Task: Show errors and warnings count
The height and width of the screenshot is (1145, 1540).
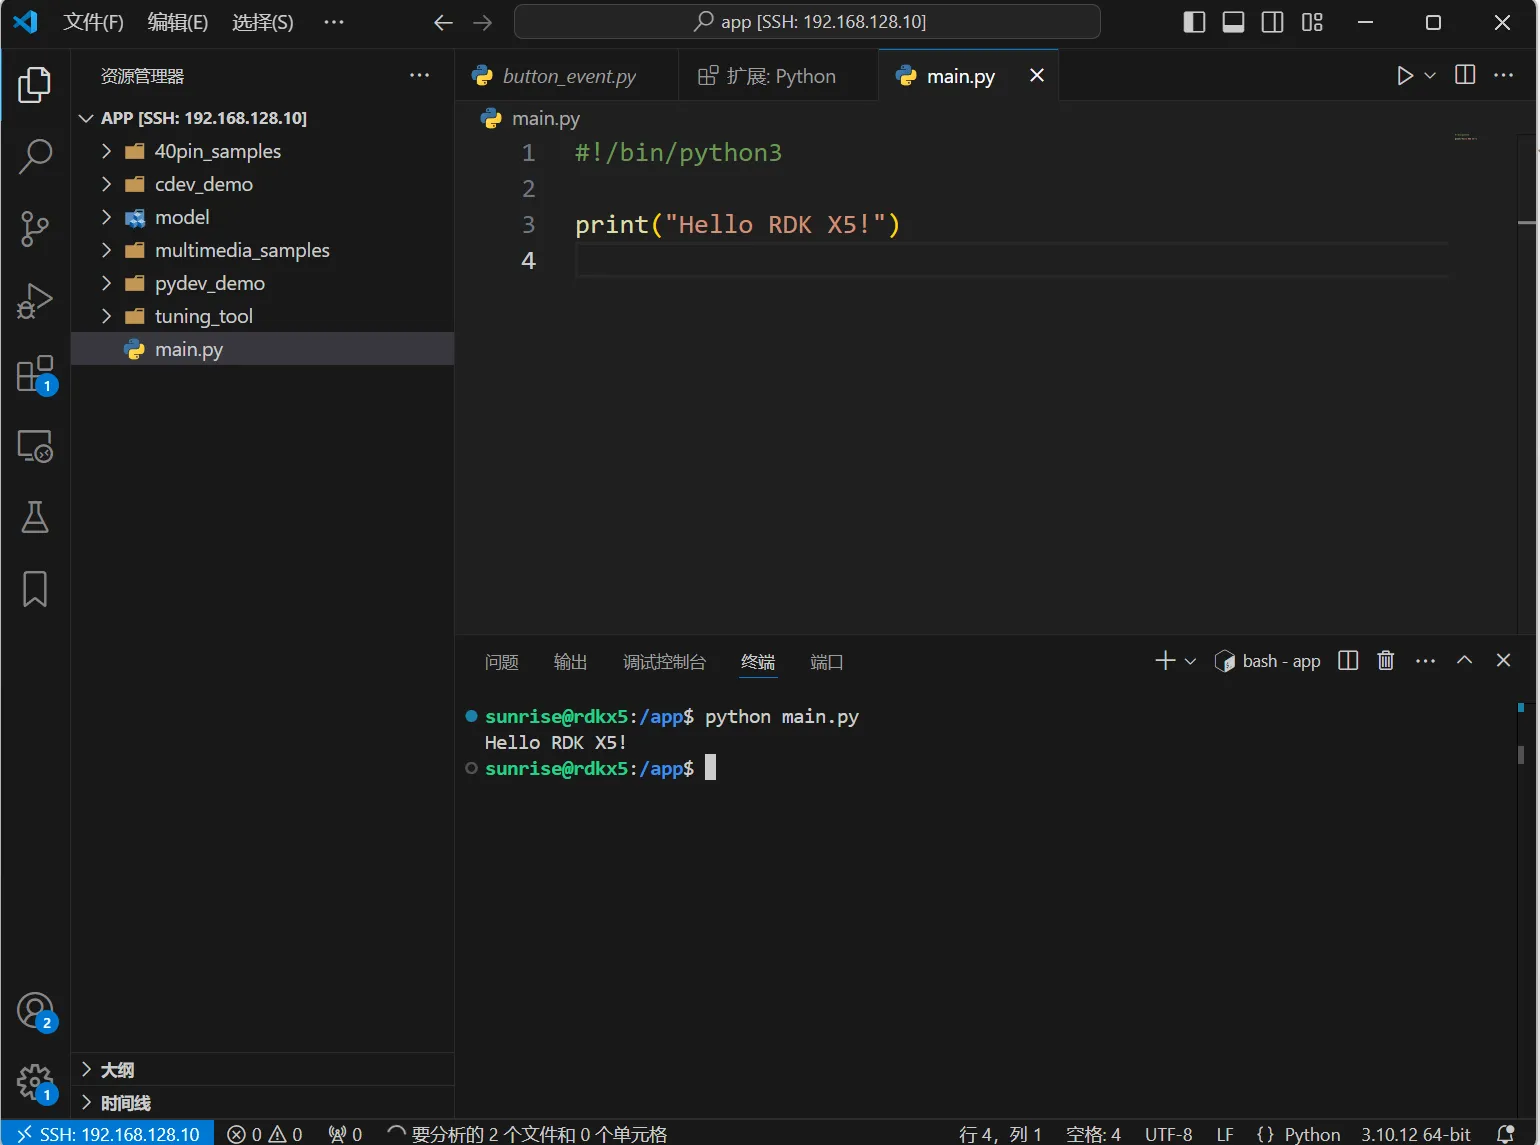Action: (x=265, y=1134)
